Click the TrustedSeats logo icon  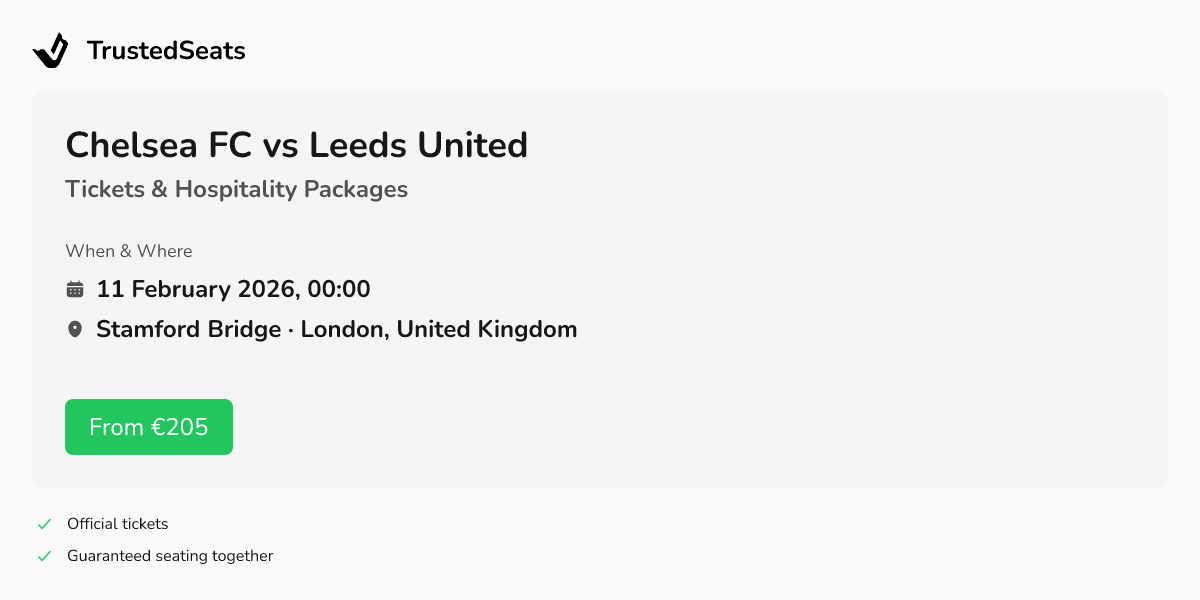click(50, 50)
